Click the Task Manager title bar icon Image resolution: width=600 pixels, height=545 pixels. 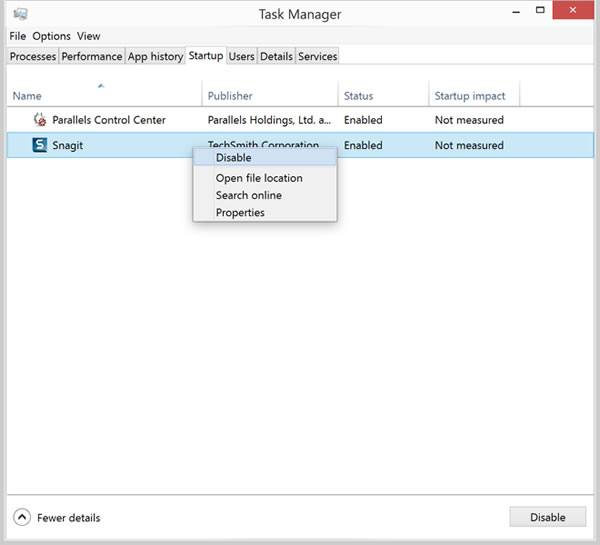tap(20, 14)
